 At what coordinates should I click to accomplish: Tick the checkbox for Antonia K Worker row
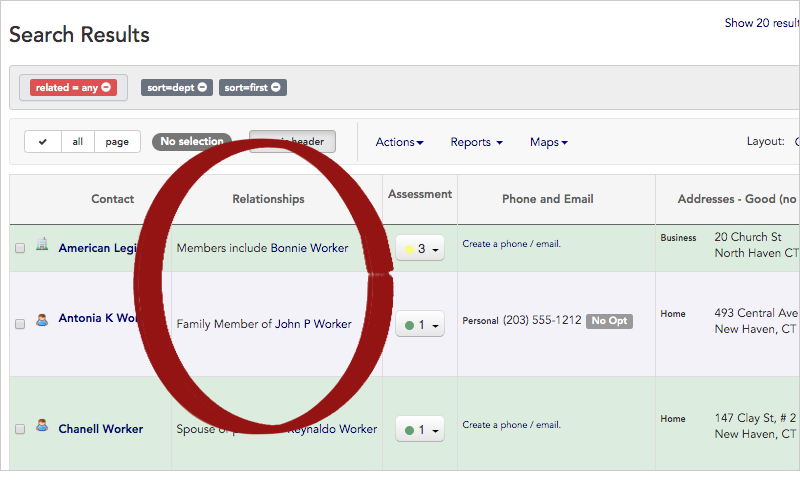(x=20, y=324)
